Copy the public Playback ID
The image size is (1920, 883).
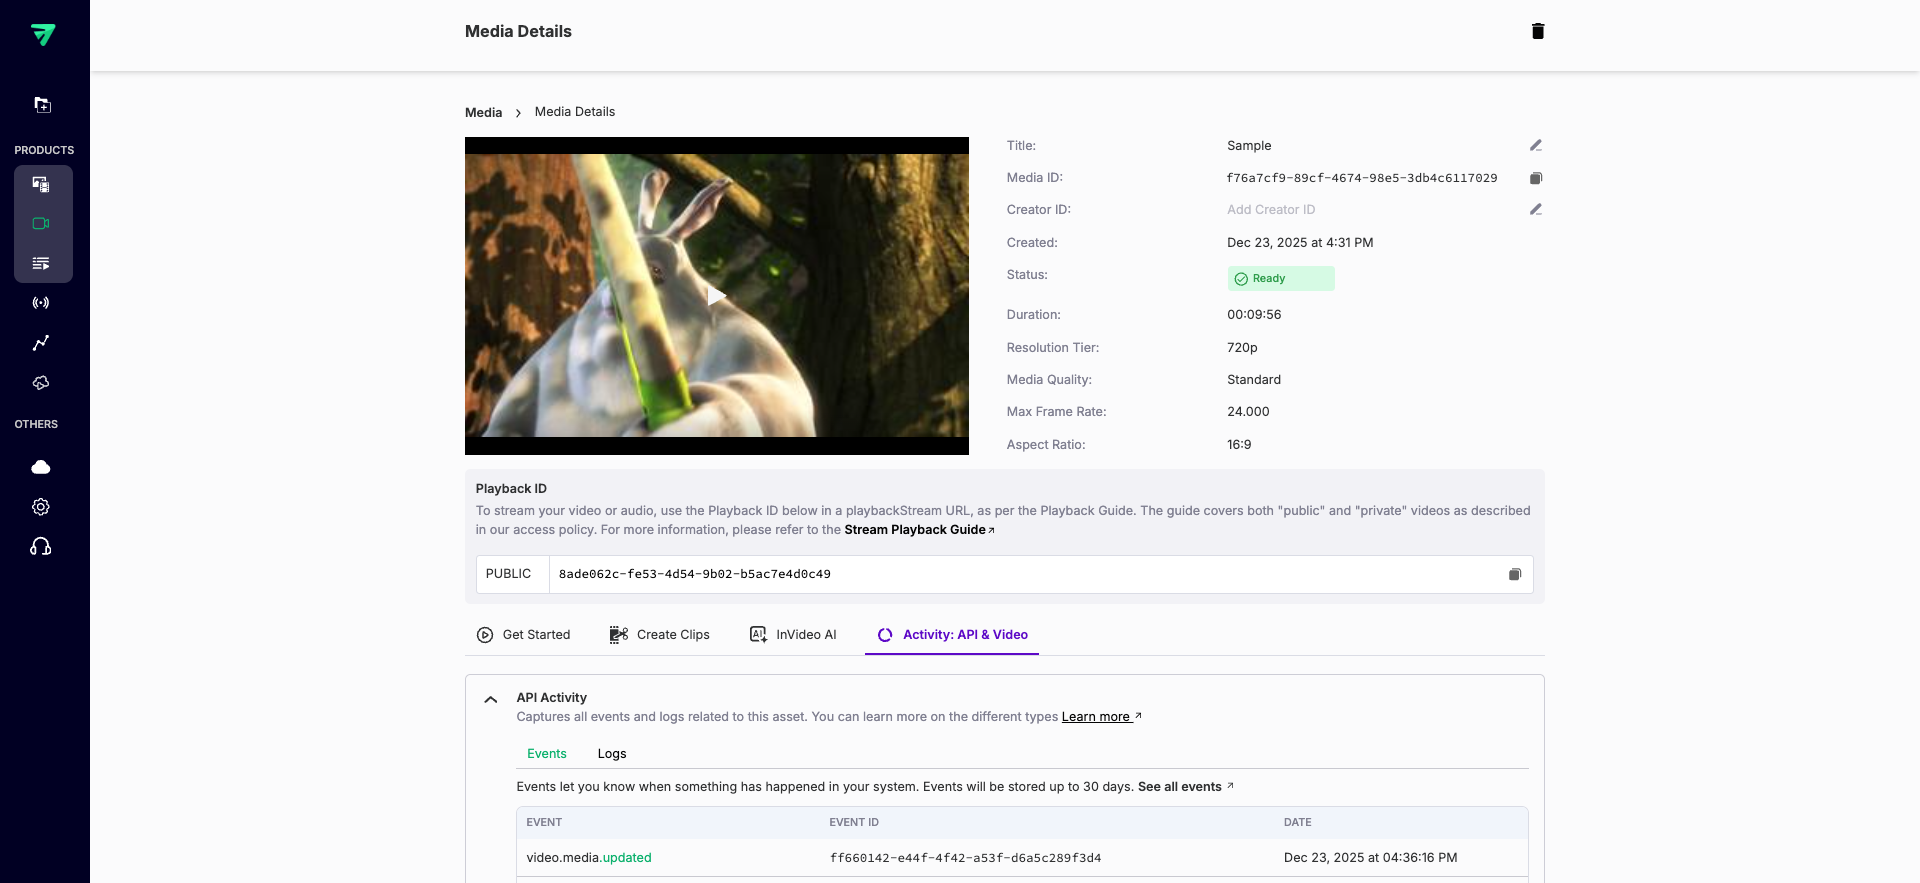coord(1515,574)
